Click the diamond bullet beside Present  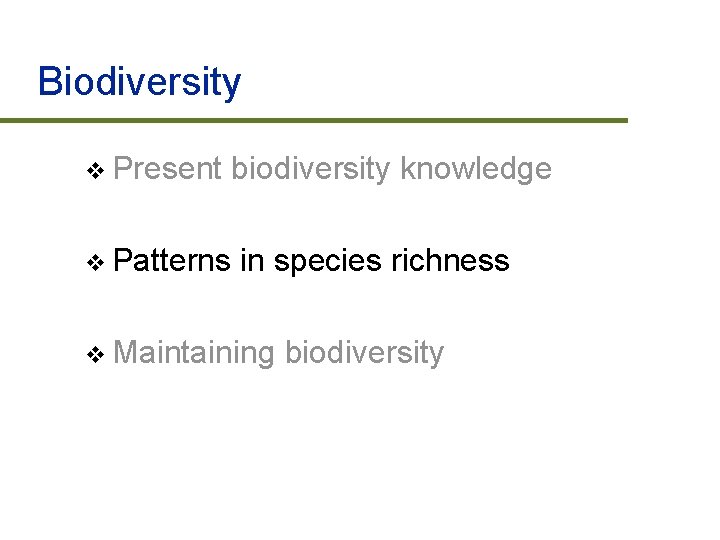(x=96, y=171)
